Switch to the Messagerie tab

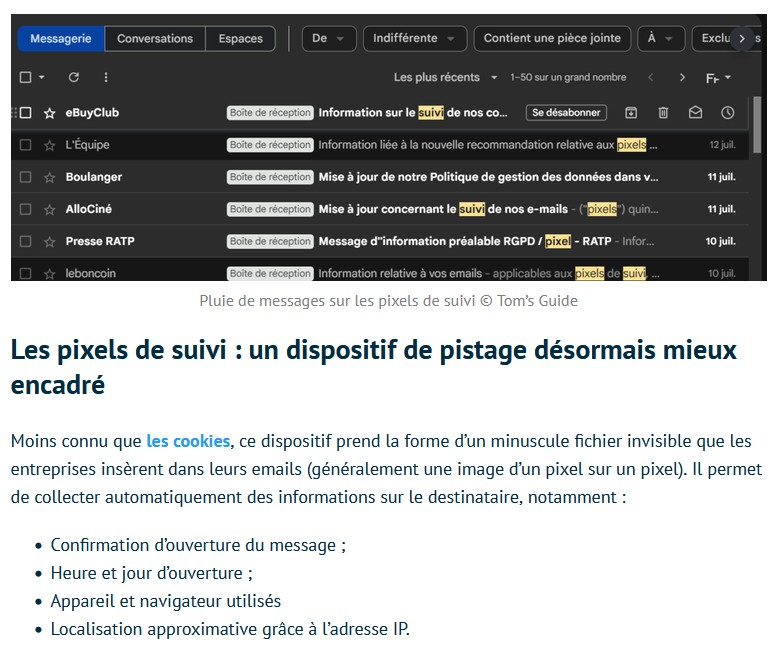(61, 39)
